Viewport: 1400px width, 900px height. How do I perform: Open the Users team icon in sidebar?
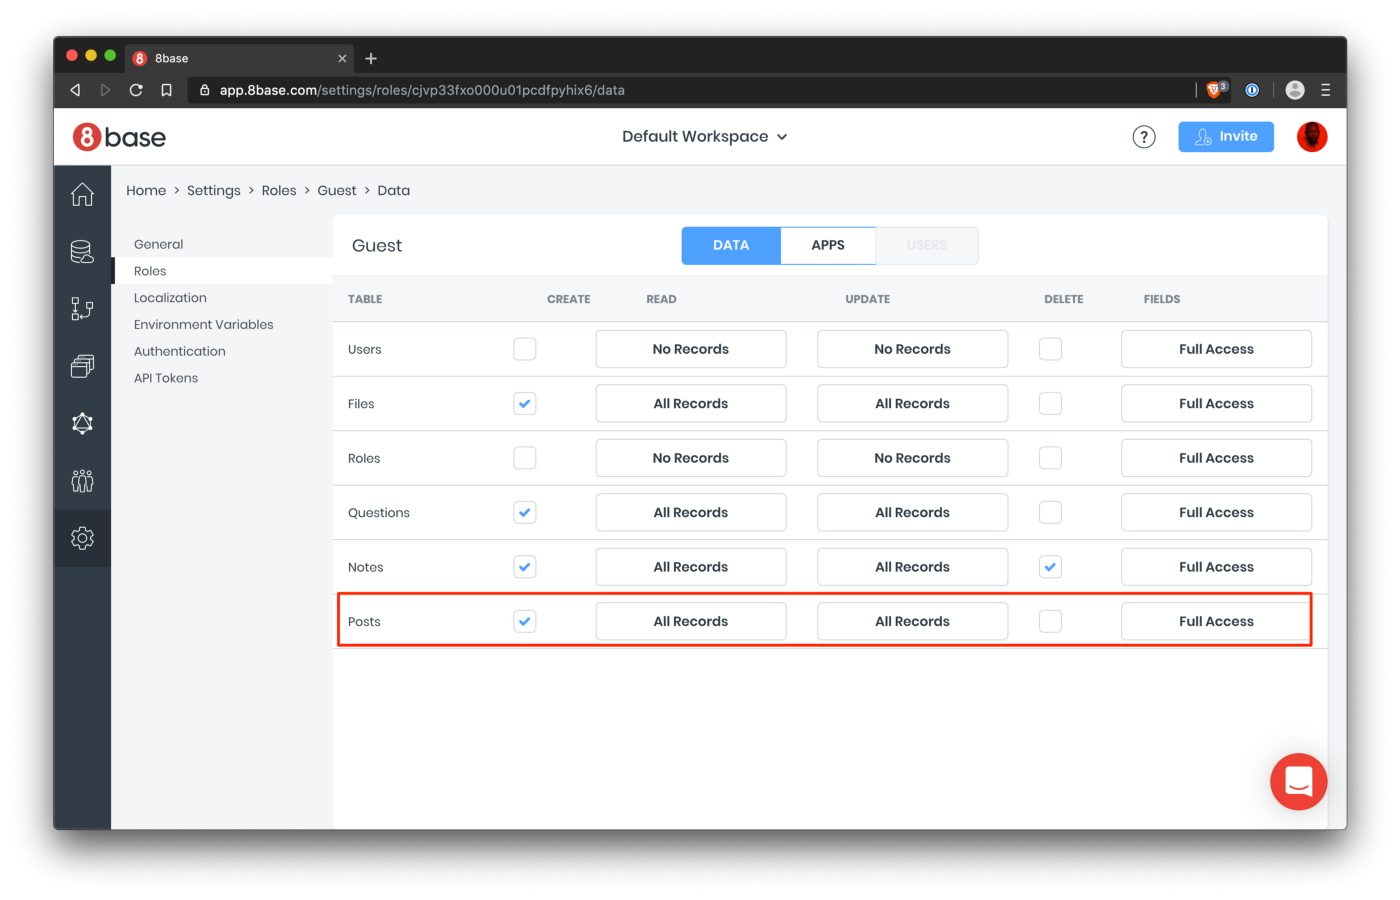[x=82, y=481]
